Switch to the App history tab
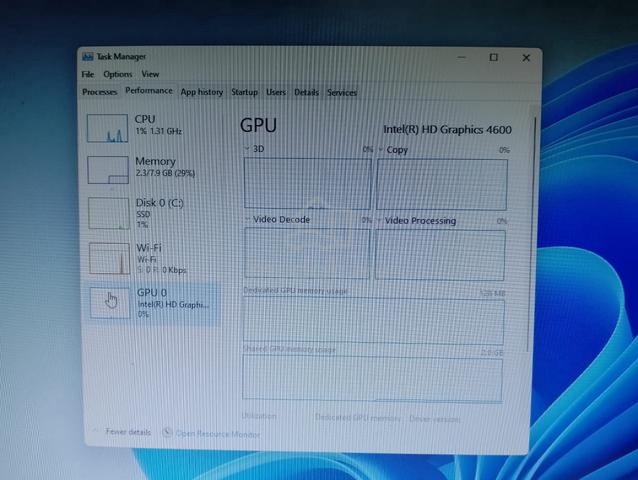The image size is (638, 480). point(202,92)
